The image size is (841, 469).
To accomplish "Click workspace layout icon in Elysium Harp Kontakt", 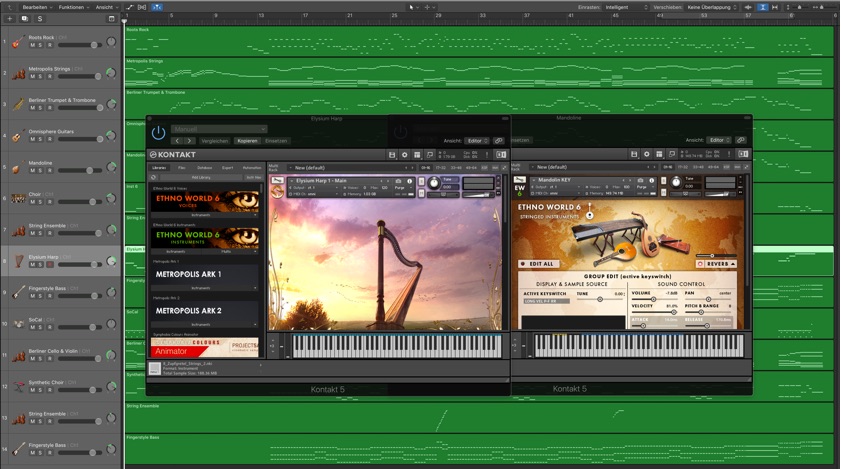I will click(417, 155).
